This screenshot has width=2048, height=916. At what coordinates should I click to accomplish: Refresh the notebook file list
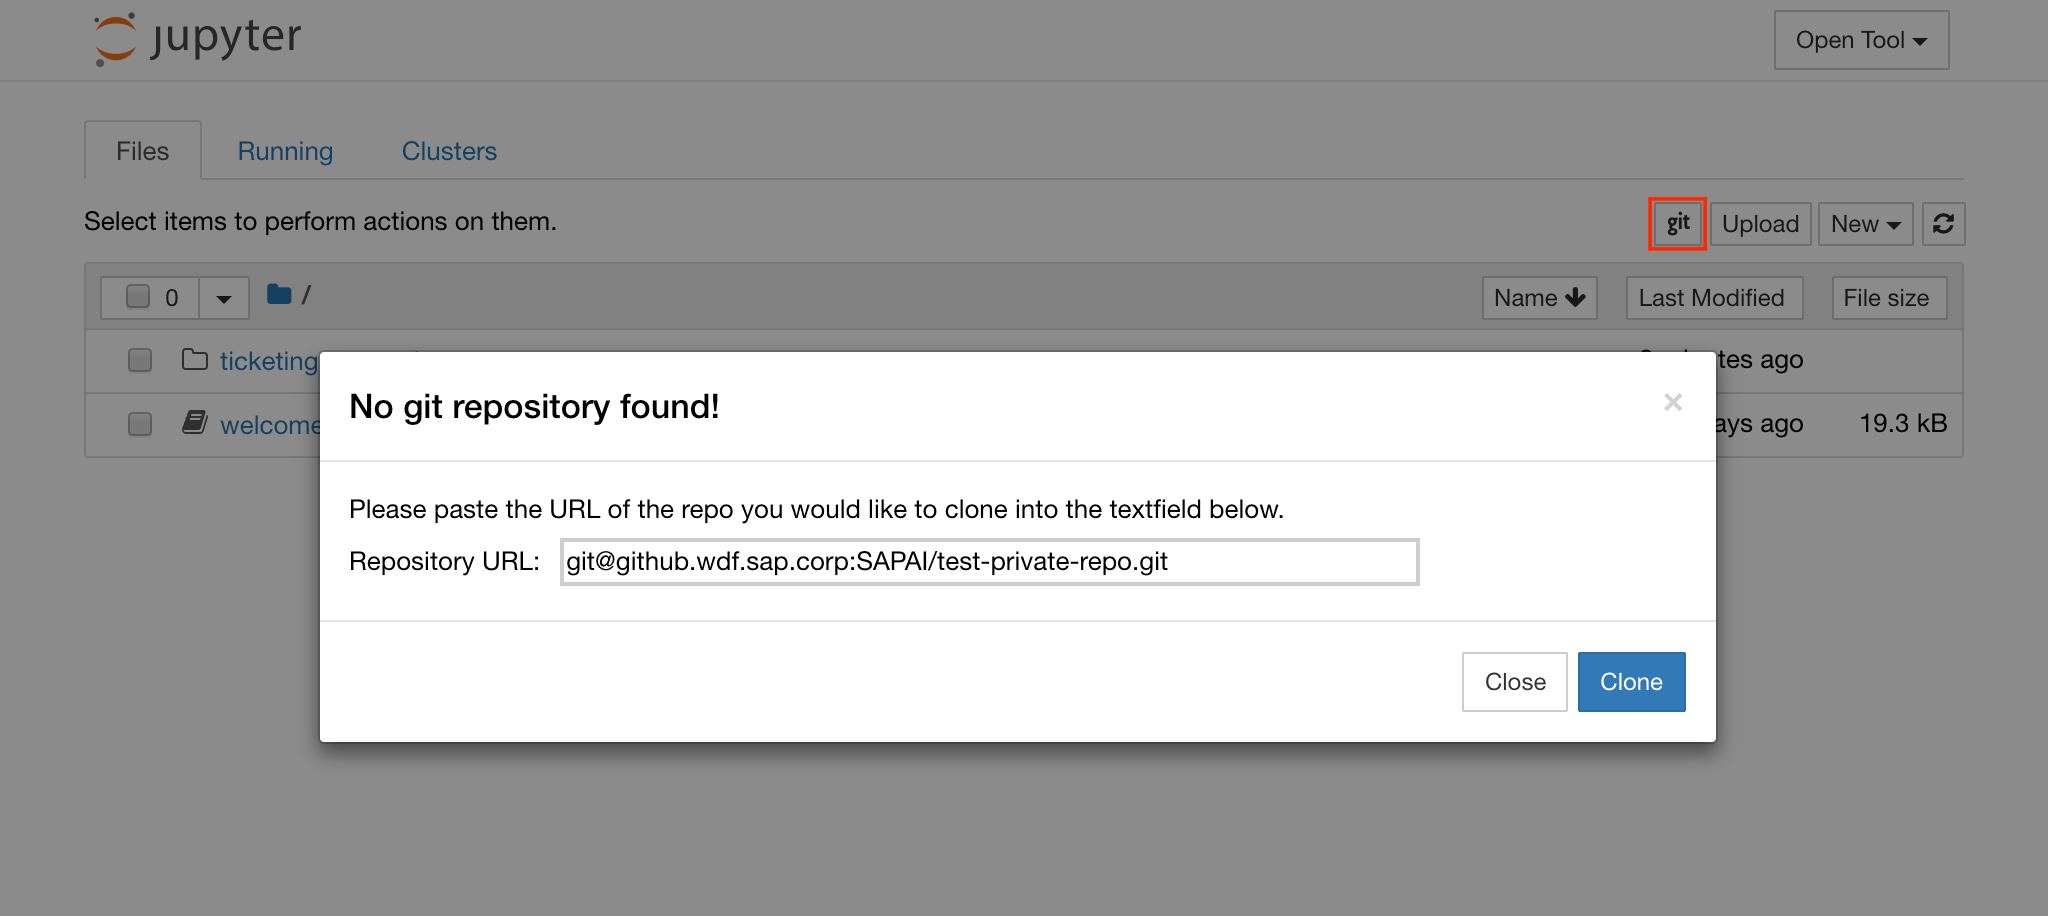coord(1943,224)
